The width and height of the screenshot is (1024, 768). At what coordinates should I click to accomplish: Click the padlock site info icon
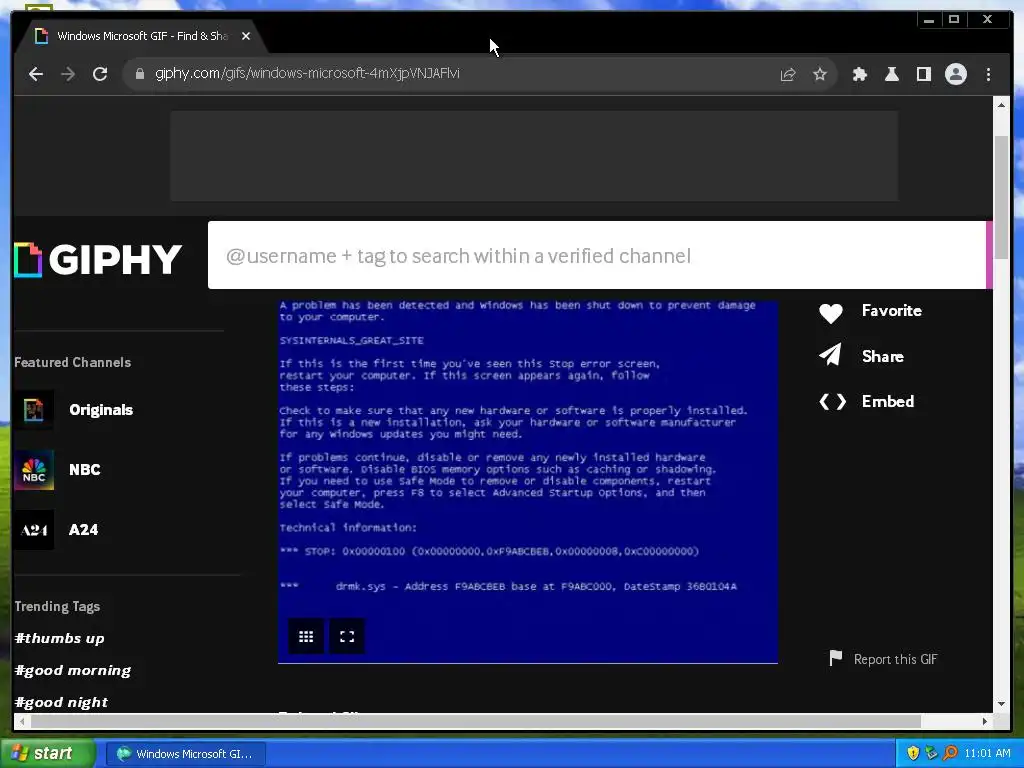click(x=139, y=74)
